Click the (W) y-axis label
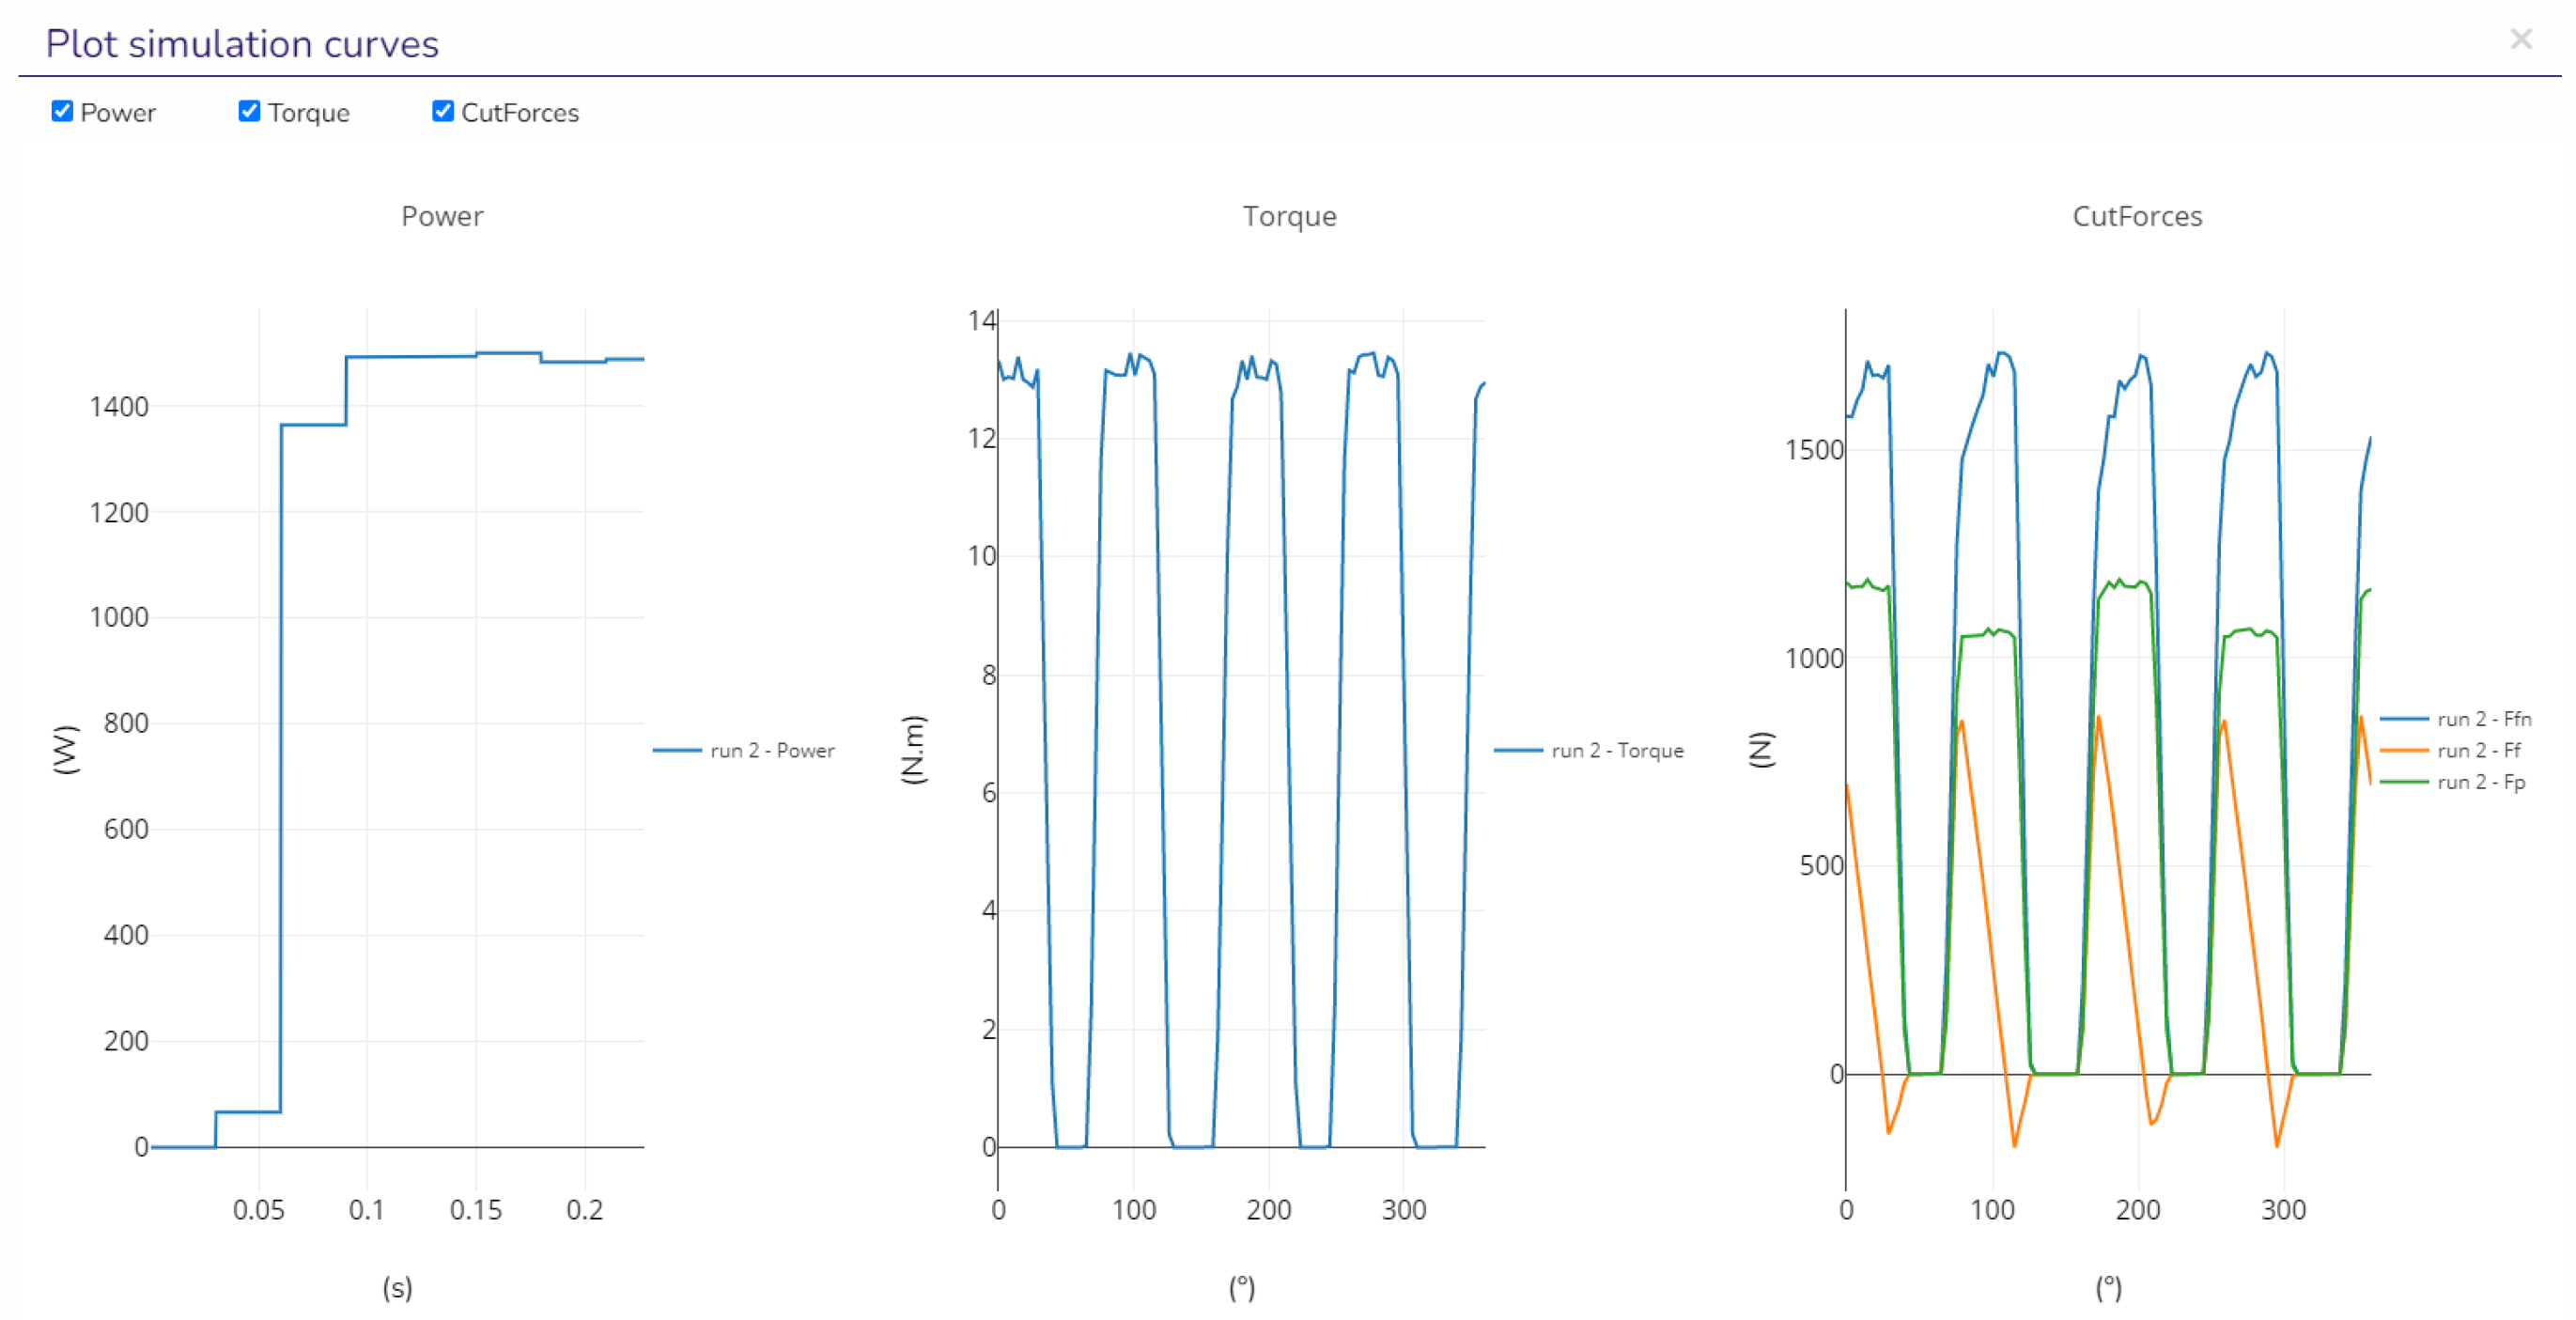 (65, 749)
